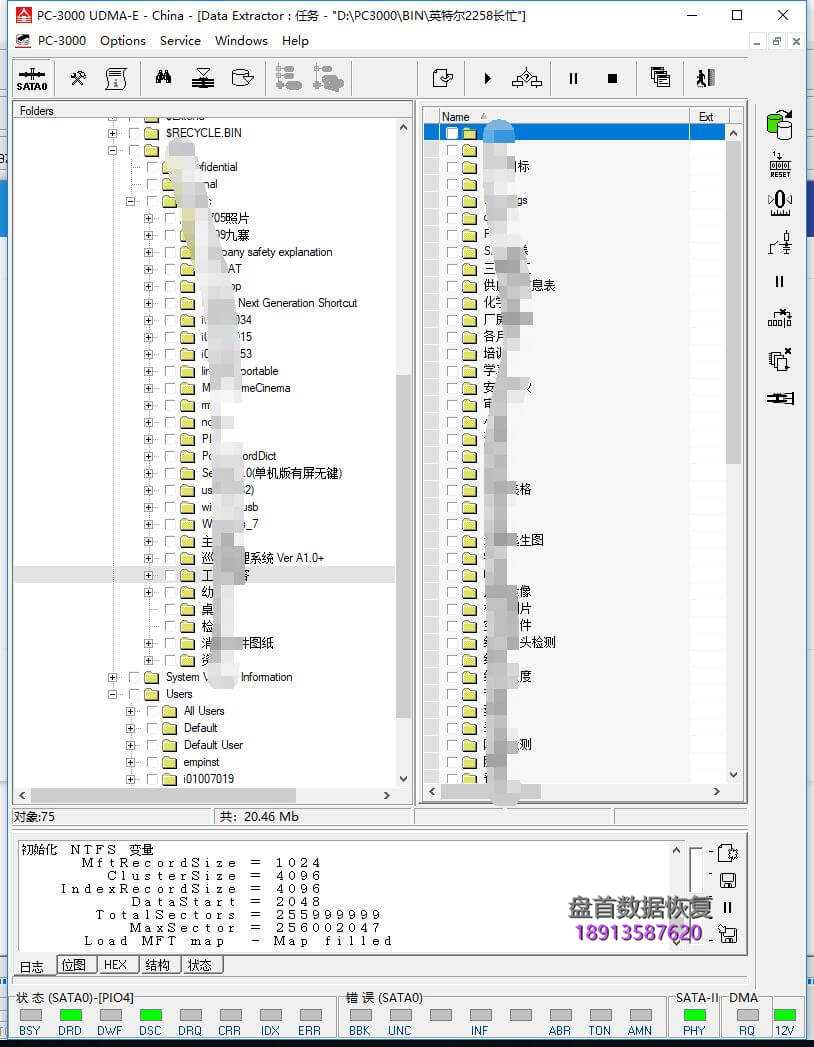Click the stop icon on the toolbar
The height and width of the screenshot is (1047, 814).
614,78
